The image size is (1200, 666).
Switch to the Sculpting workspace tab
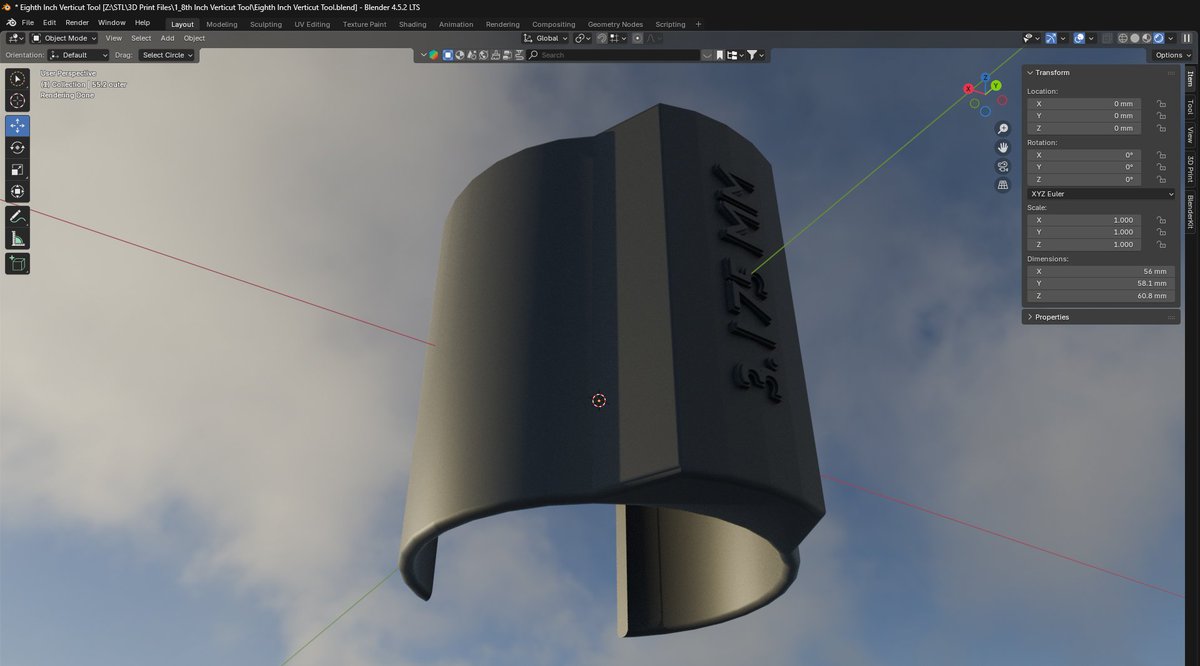(266, 24)
